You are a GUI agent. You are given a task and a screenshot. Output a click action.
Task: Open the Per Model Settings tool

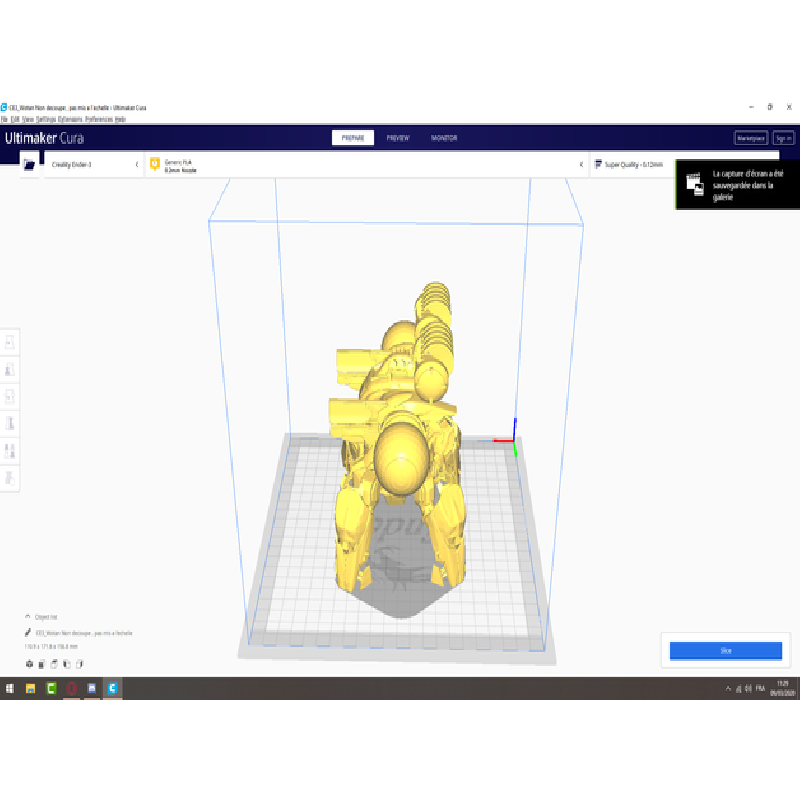pos(10,451)
